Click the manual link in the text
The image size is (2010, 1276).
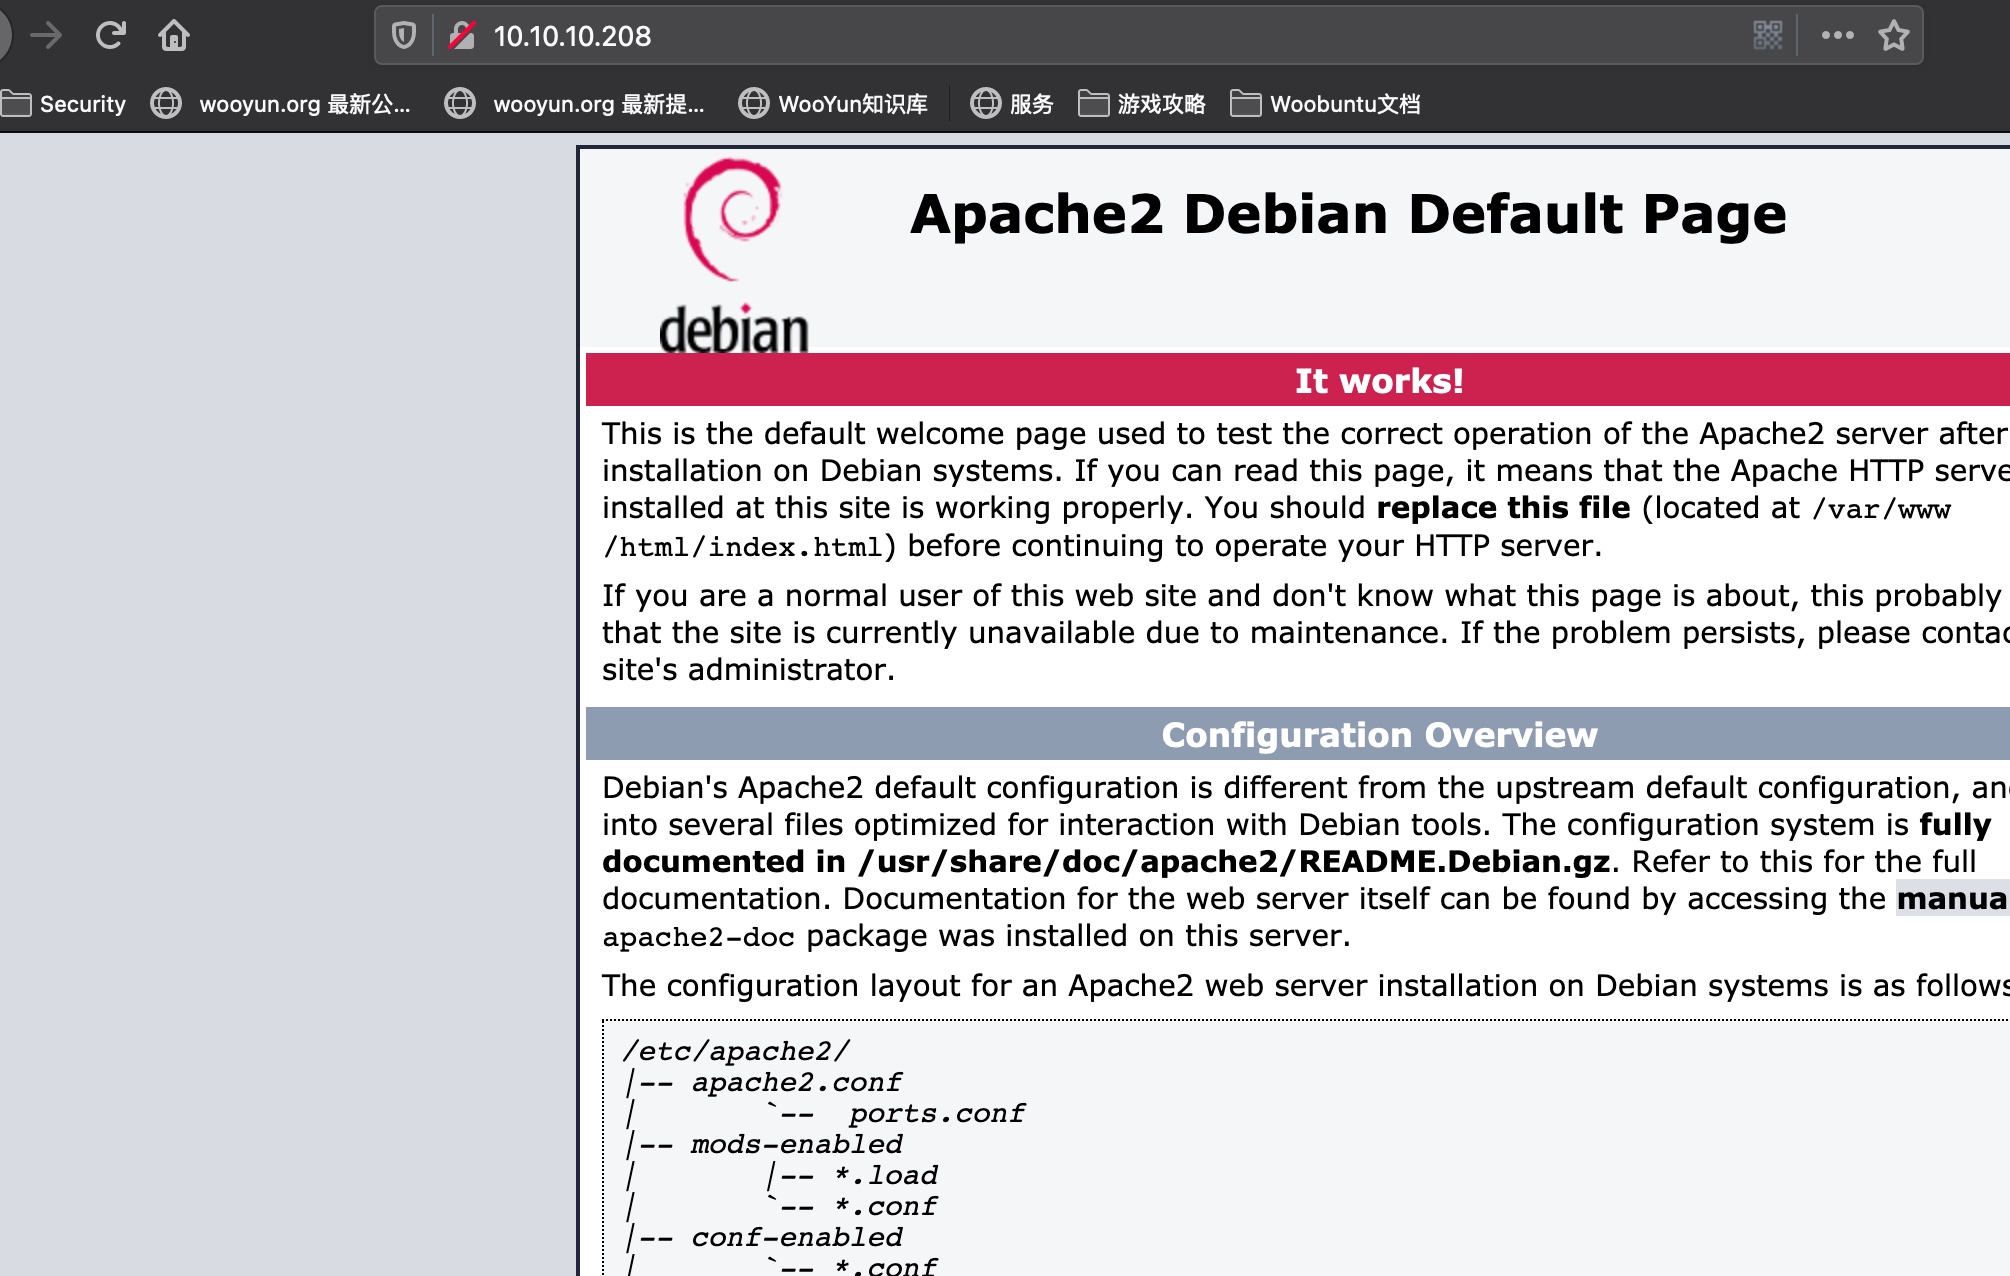(x=1951, y=899)
